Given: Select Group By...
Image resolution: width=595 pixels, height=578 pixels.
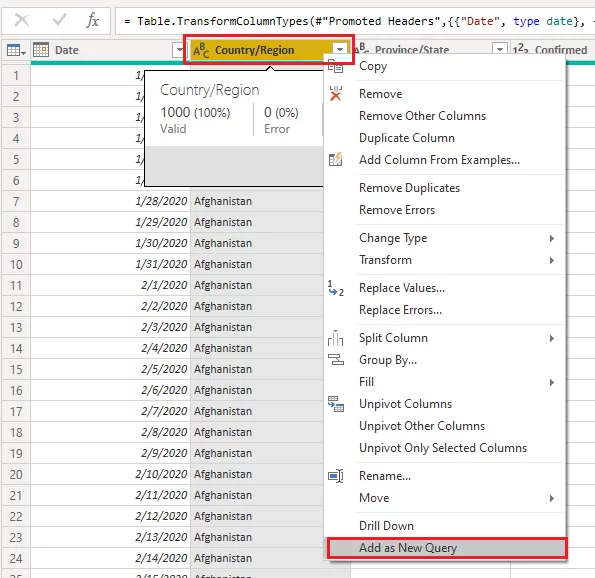Looking at the screenshot, I should pyautogui.click(x=445, y=360).
